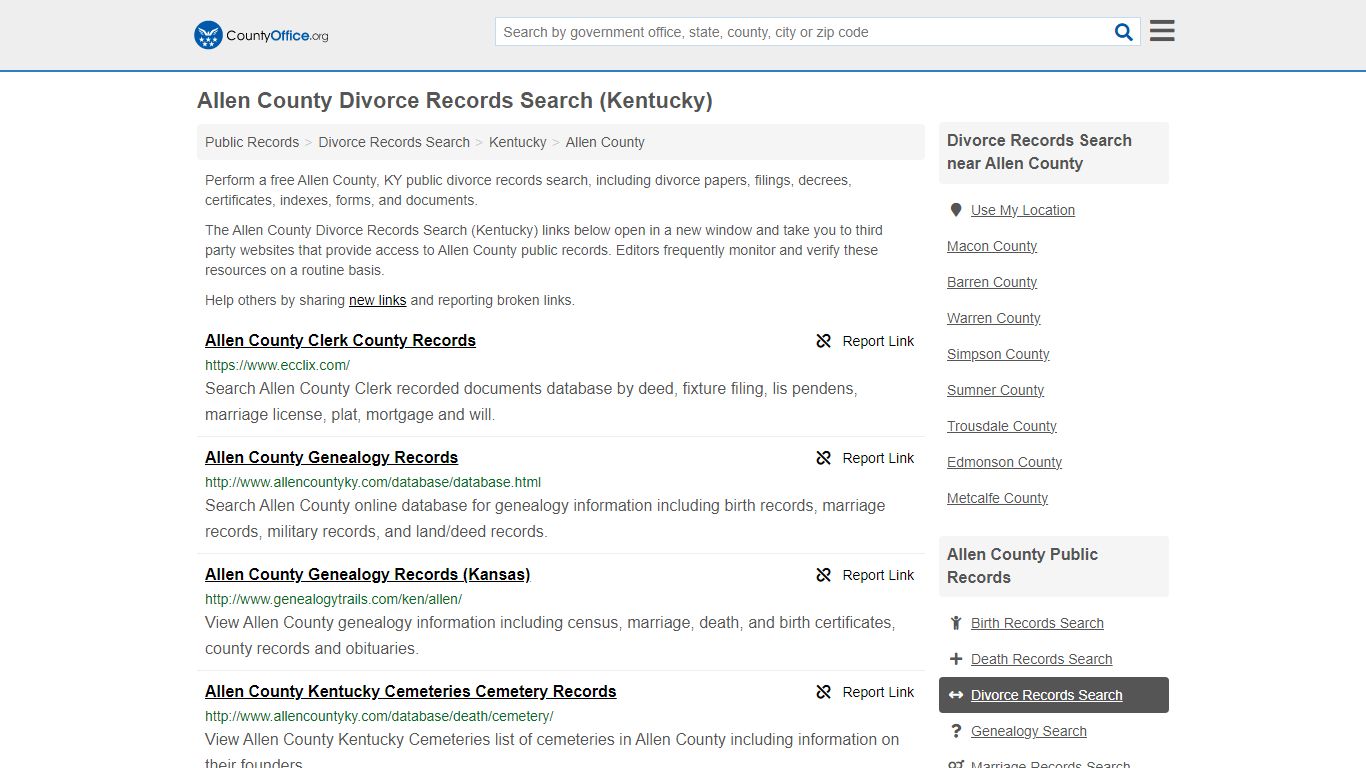This screenshot has height=768, width=1366.
Task: Open Allen County Genealogy Records (Kansas)
Action: (367, 574)
